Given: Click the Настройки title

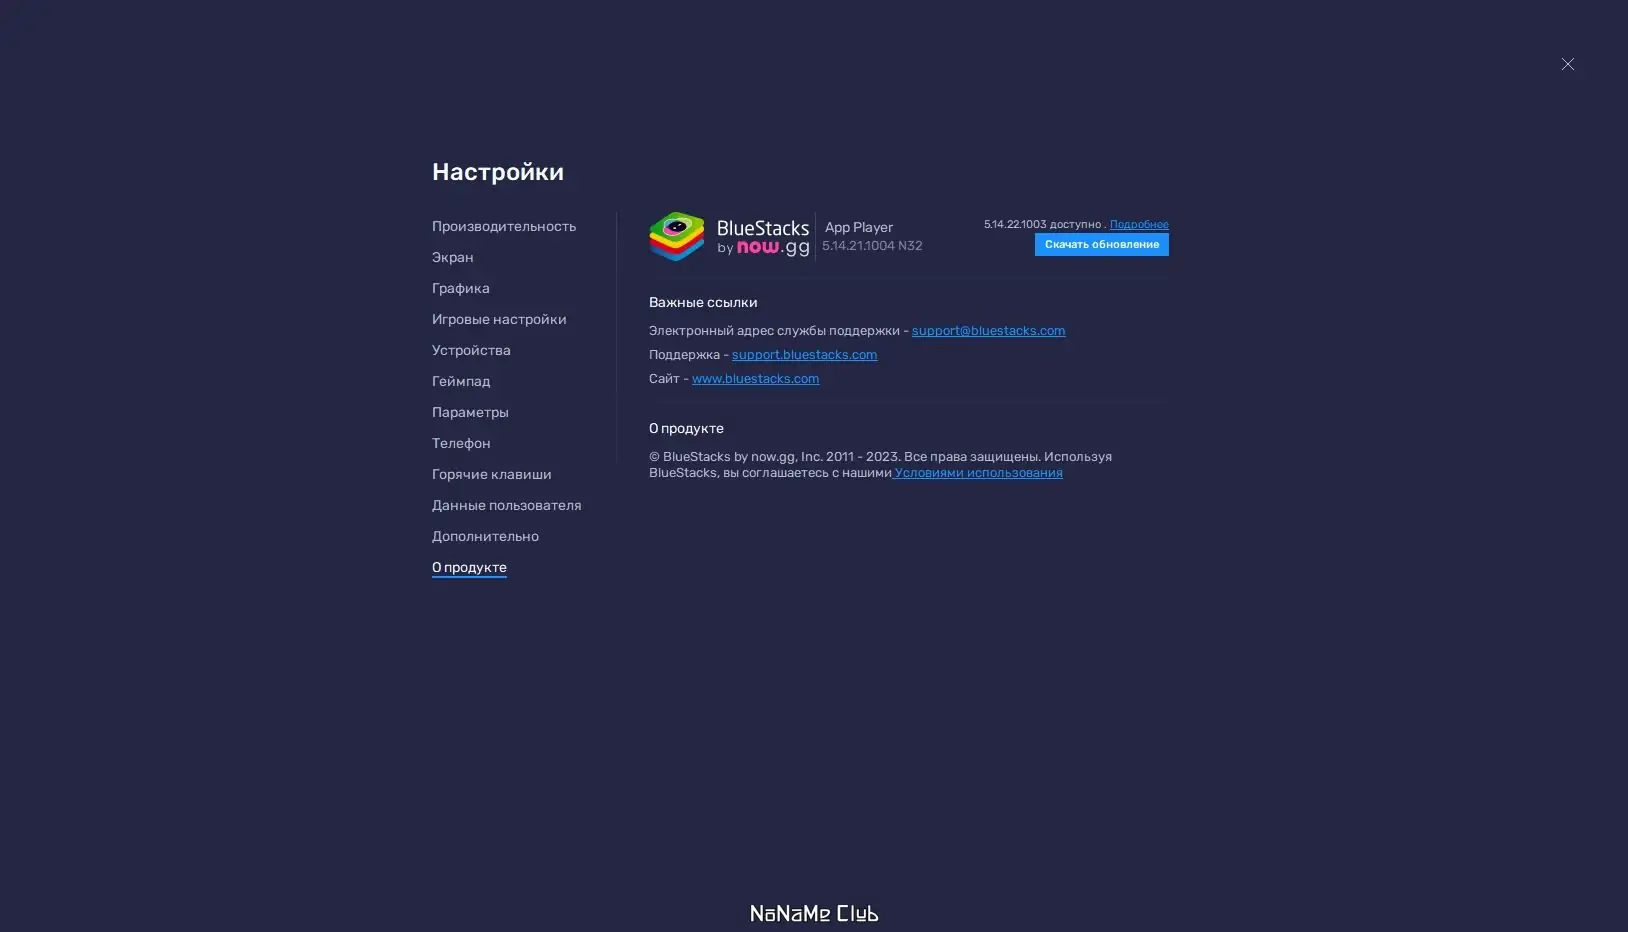Looking at the screenshot, I should pos(498,172).
